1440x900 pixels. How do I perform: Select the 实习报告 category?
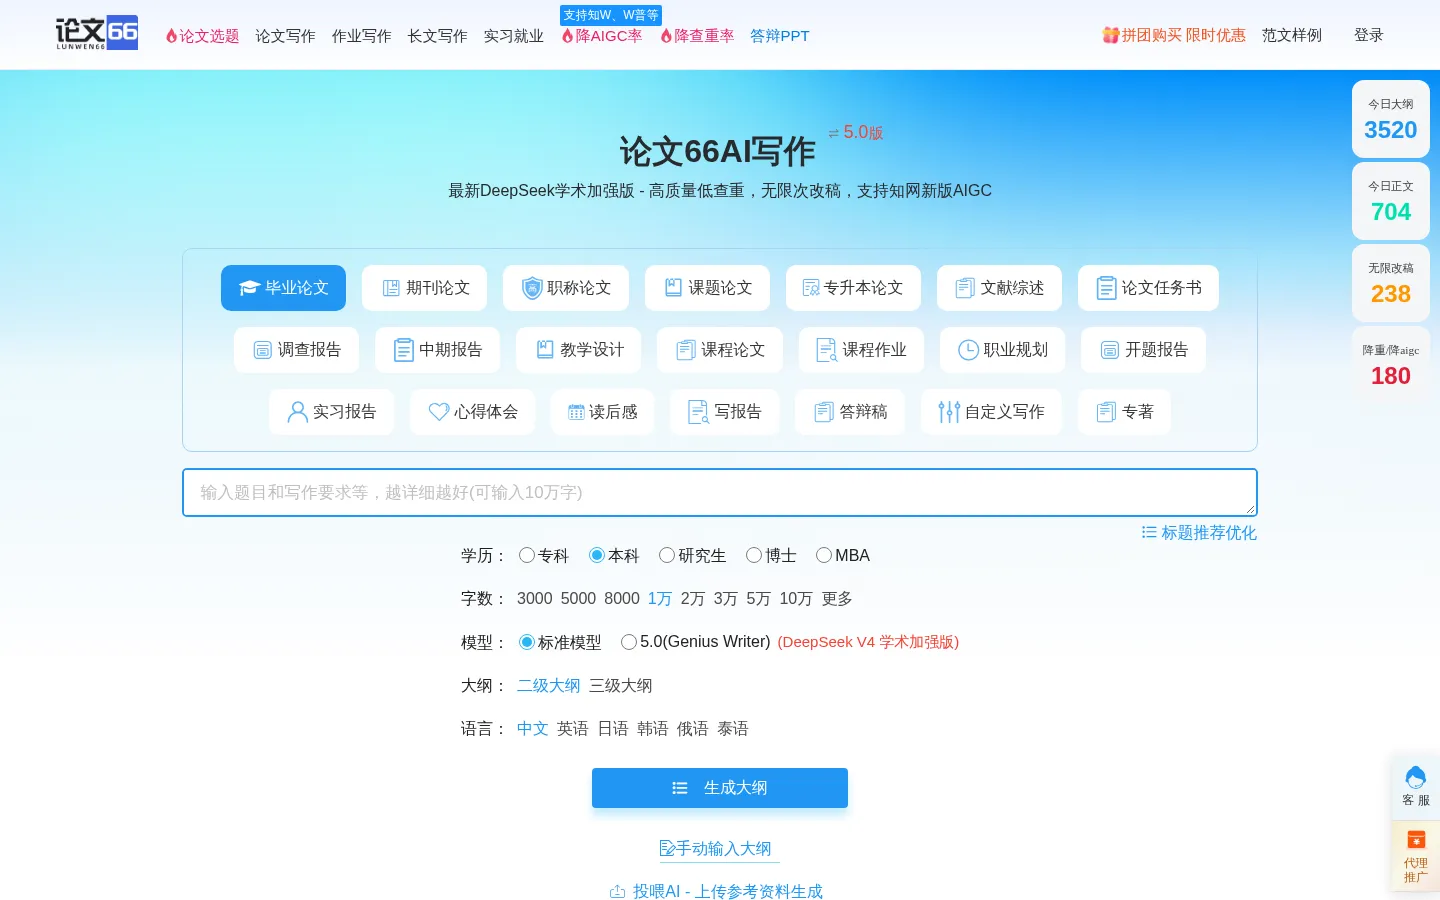(x=331, y=412)
